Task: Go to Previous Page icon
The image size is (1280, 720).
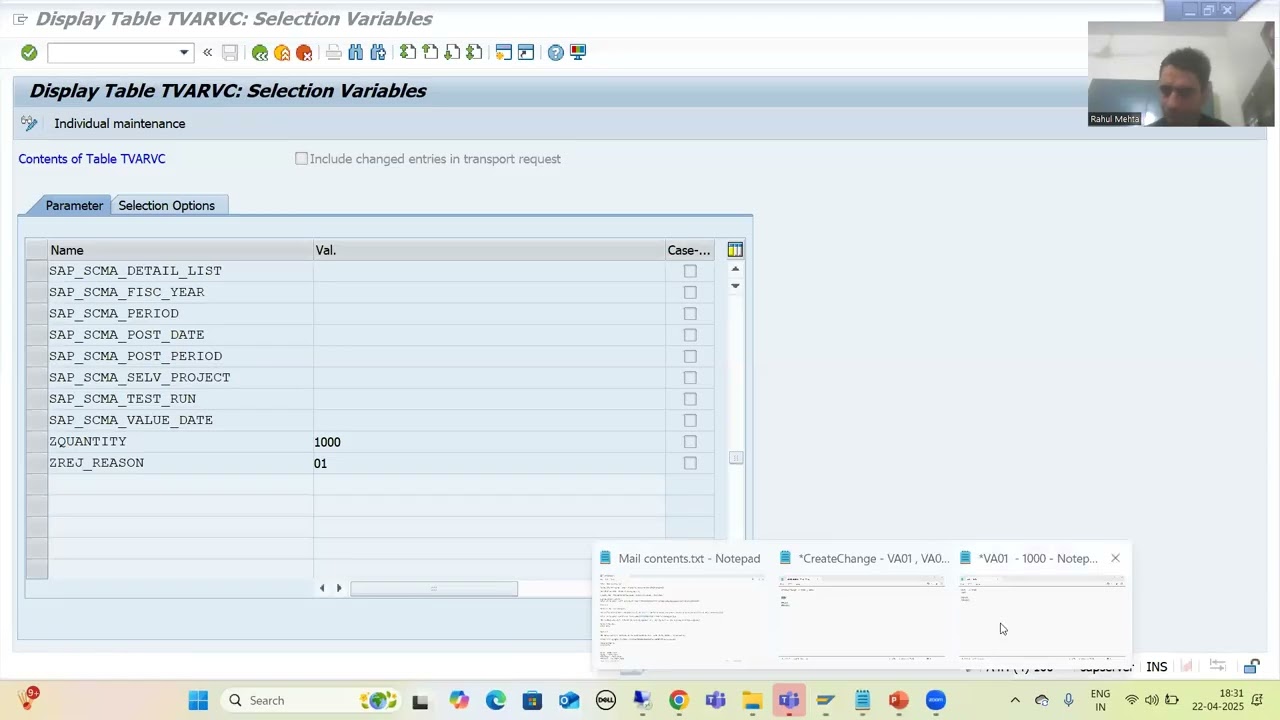Action: point(430,52)
